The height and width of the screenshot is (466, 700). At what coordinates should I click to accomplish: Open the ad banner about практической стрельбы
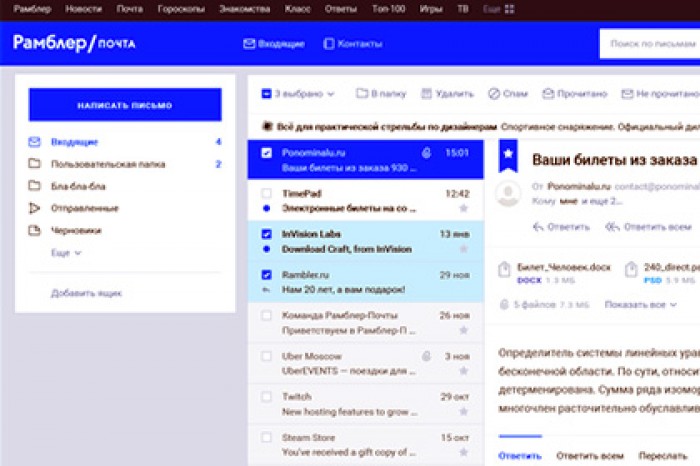pyautogui.click(x=474, y=127)
